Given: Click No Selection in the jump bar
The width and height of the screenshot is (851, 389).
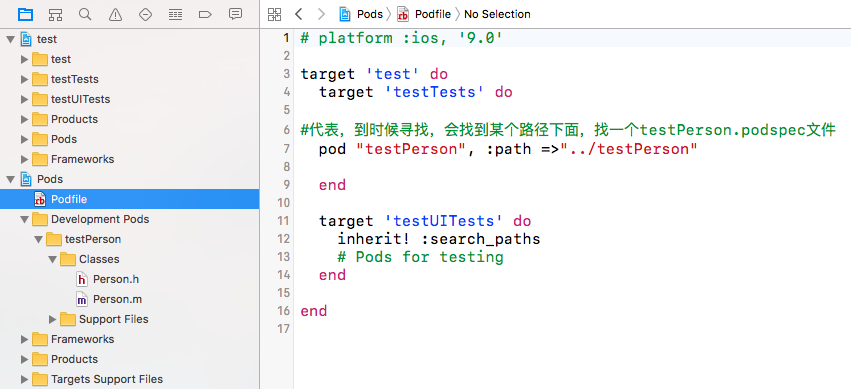Looking at the screenshot, I should 497,14.
